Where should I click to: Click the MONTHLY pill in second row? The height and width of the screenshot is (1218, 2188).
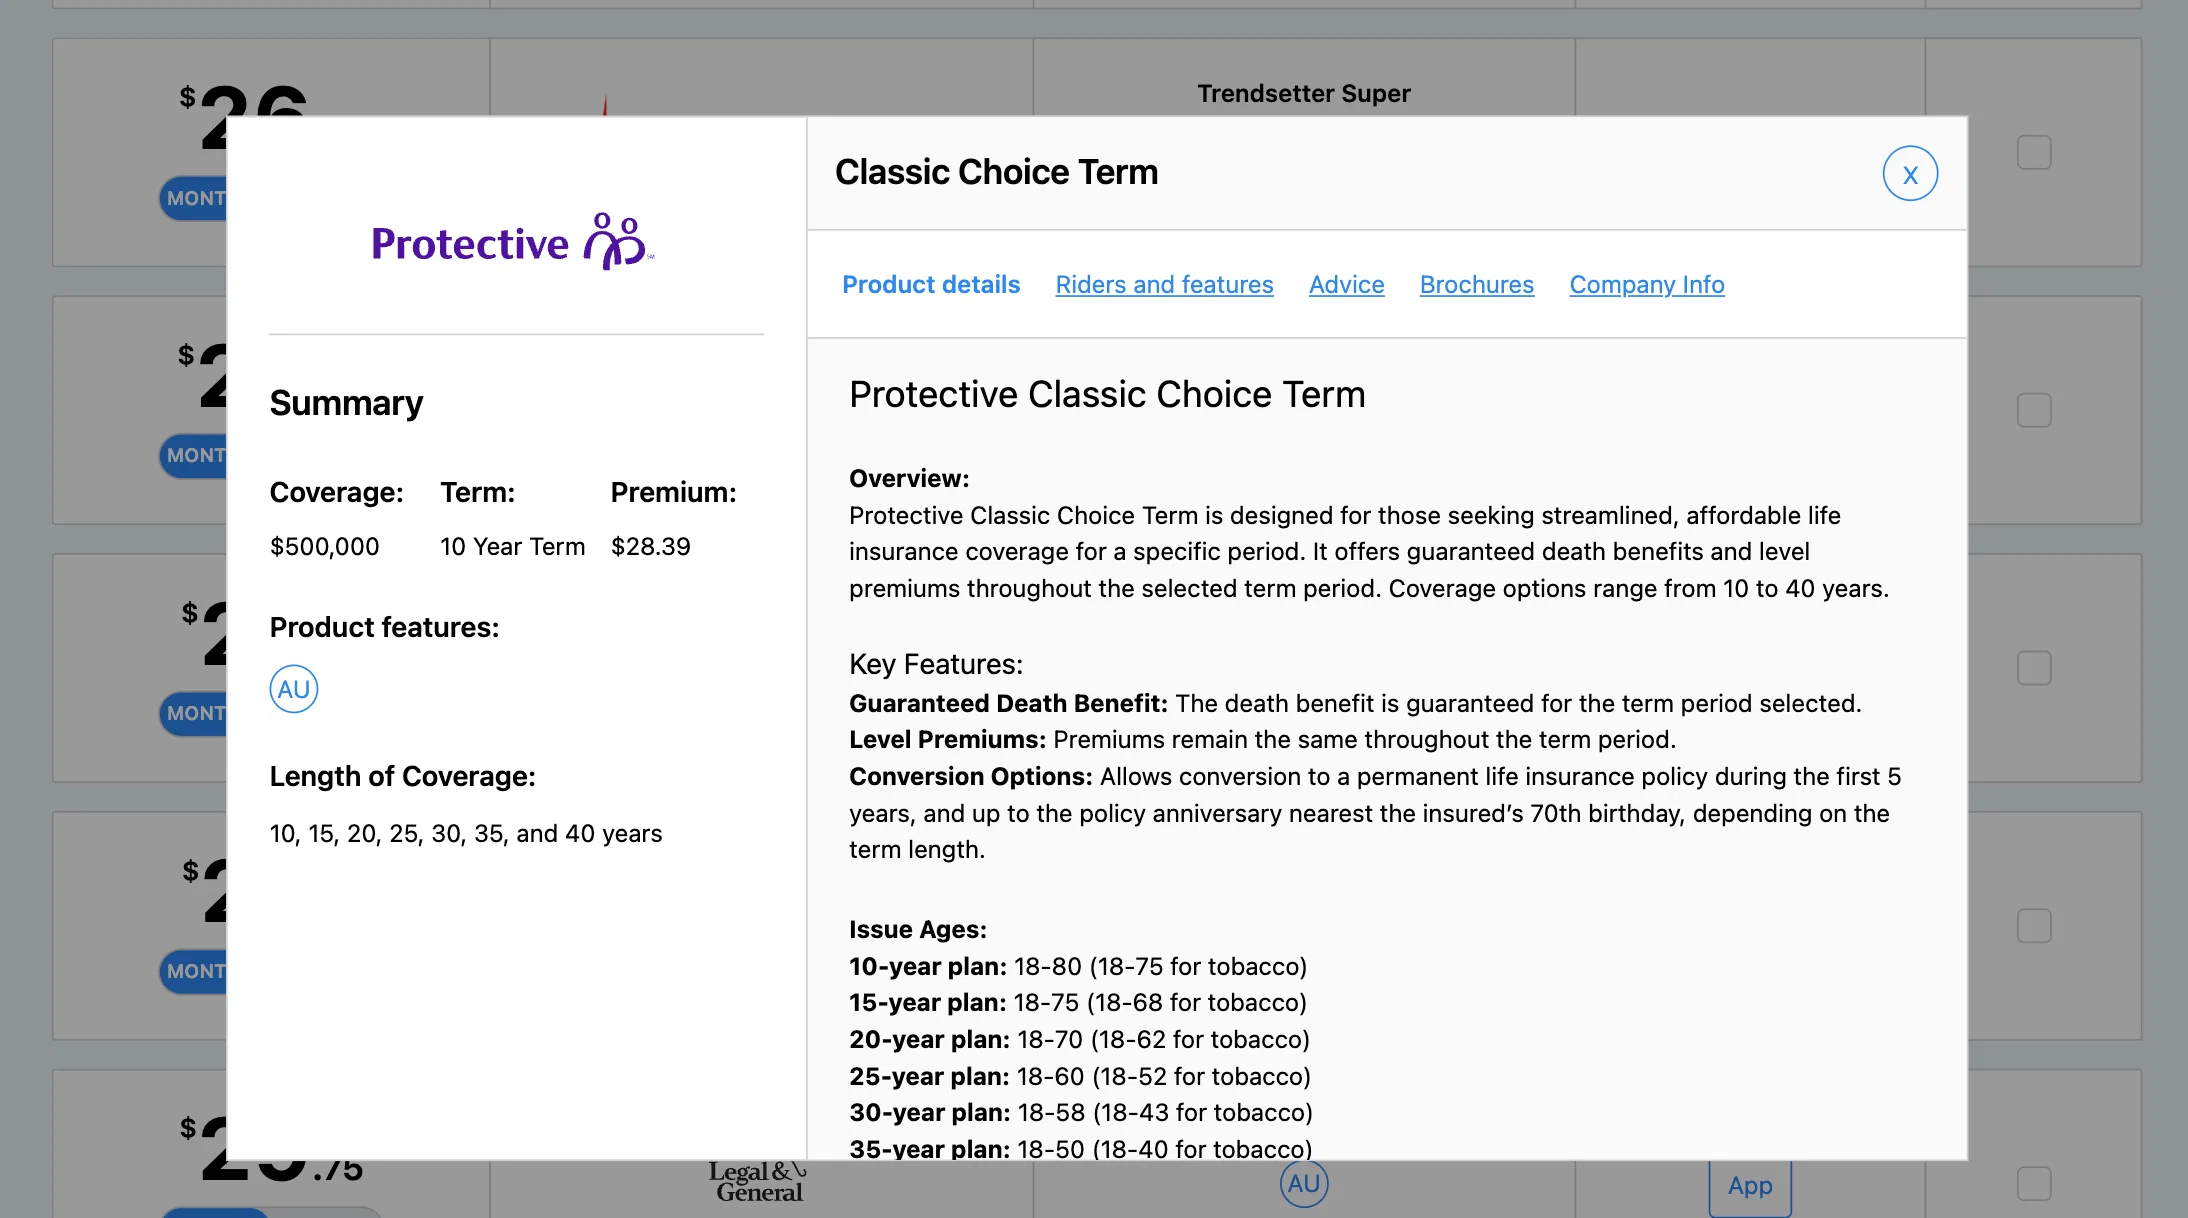[x=194, y=456]
